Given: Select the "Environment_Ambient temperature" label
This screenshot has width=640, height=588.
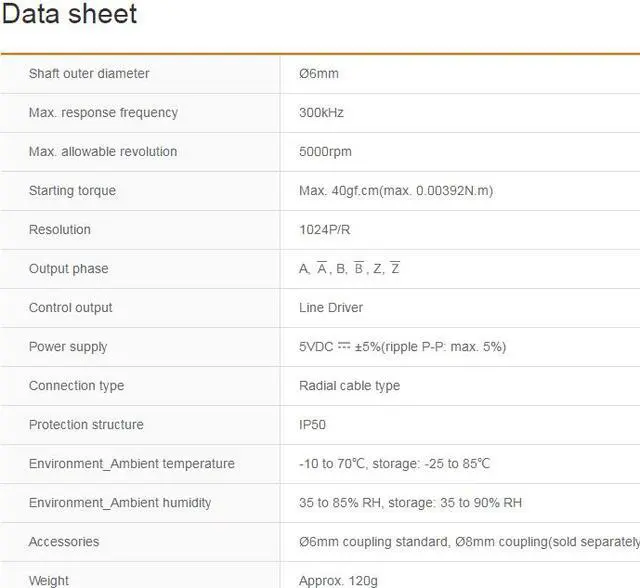Looking at the screenshot, I should point(132,463).
